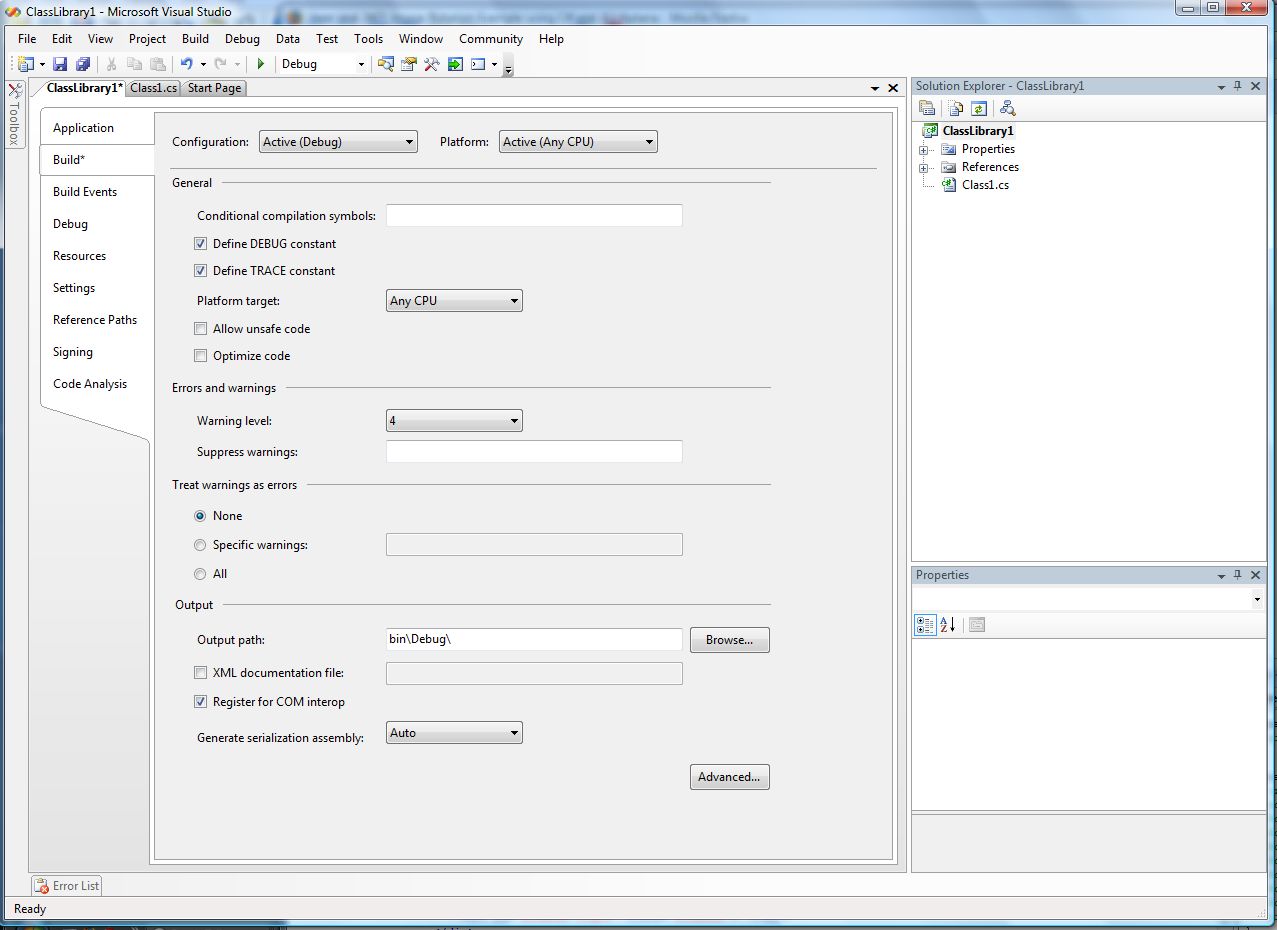Screen dimensions: 1277x930
Task: Click the Advanced... button
Action: tap(730, 777)
